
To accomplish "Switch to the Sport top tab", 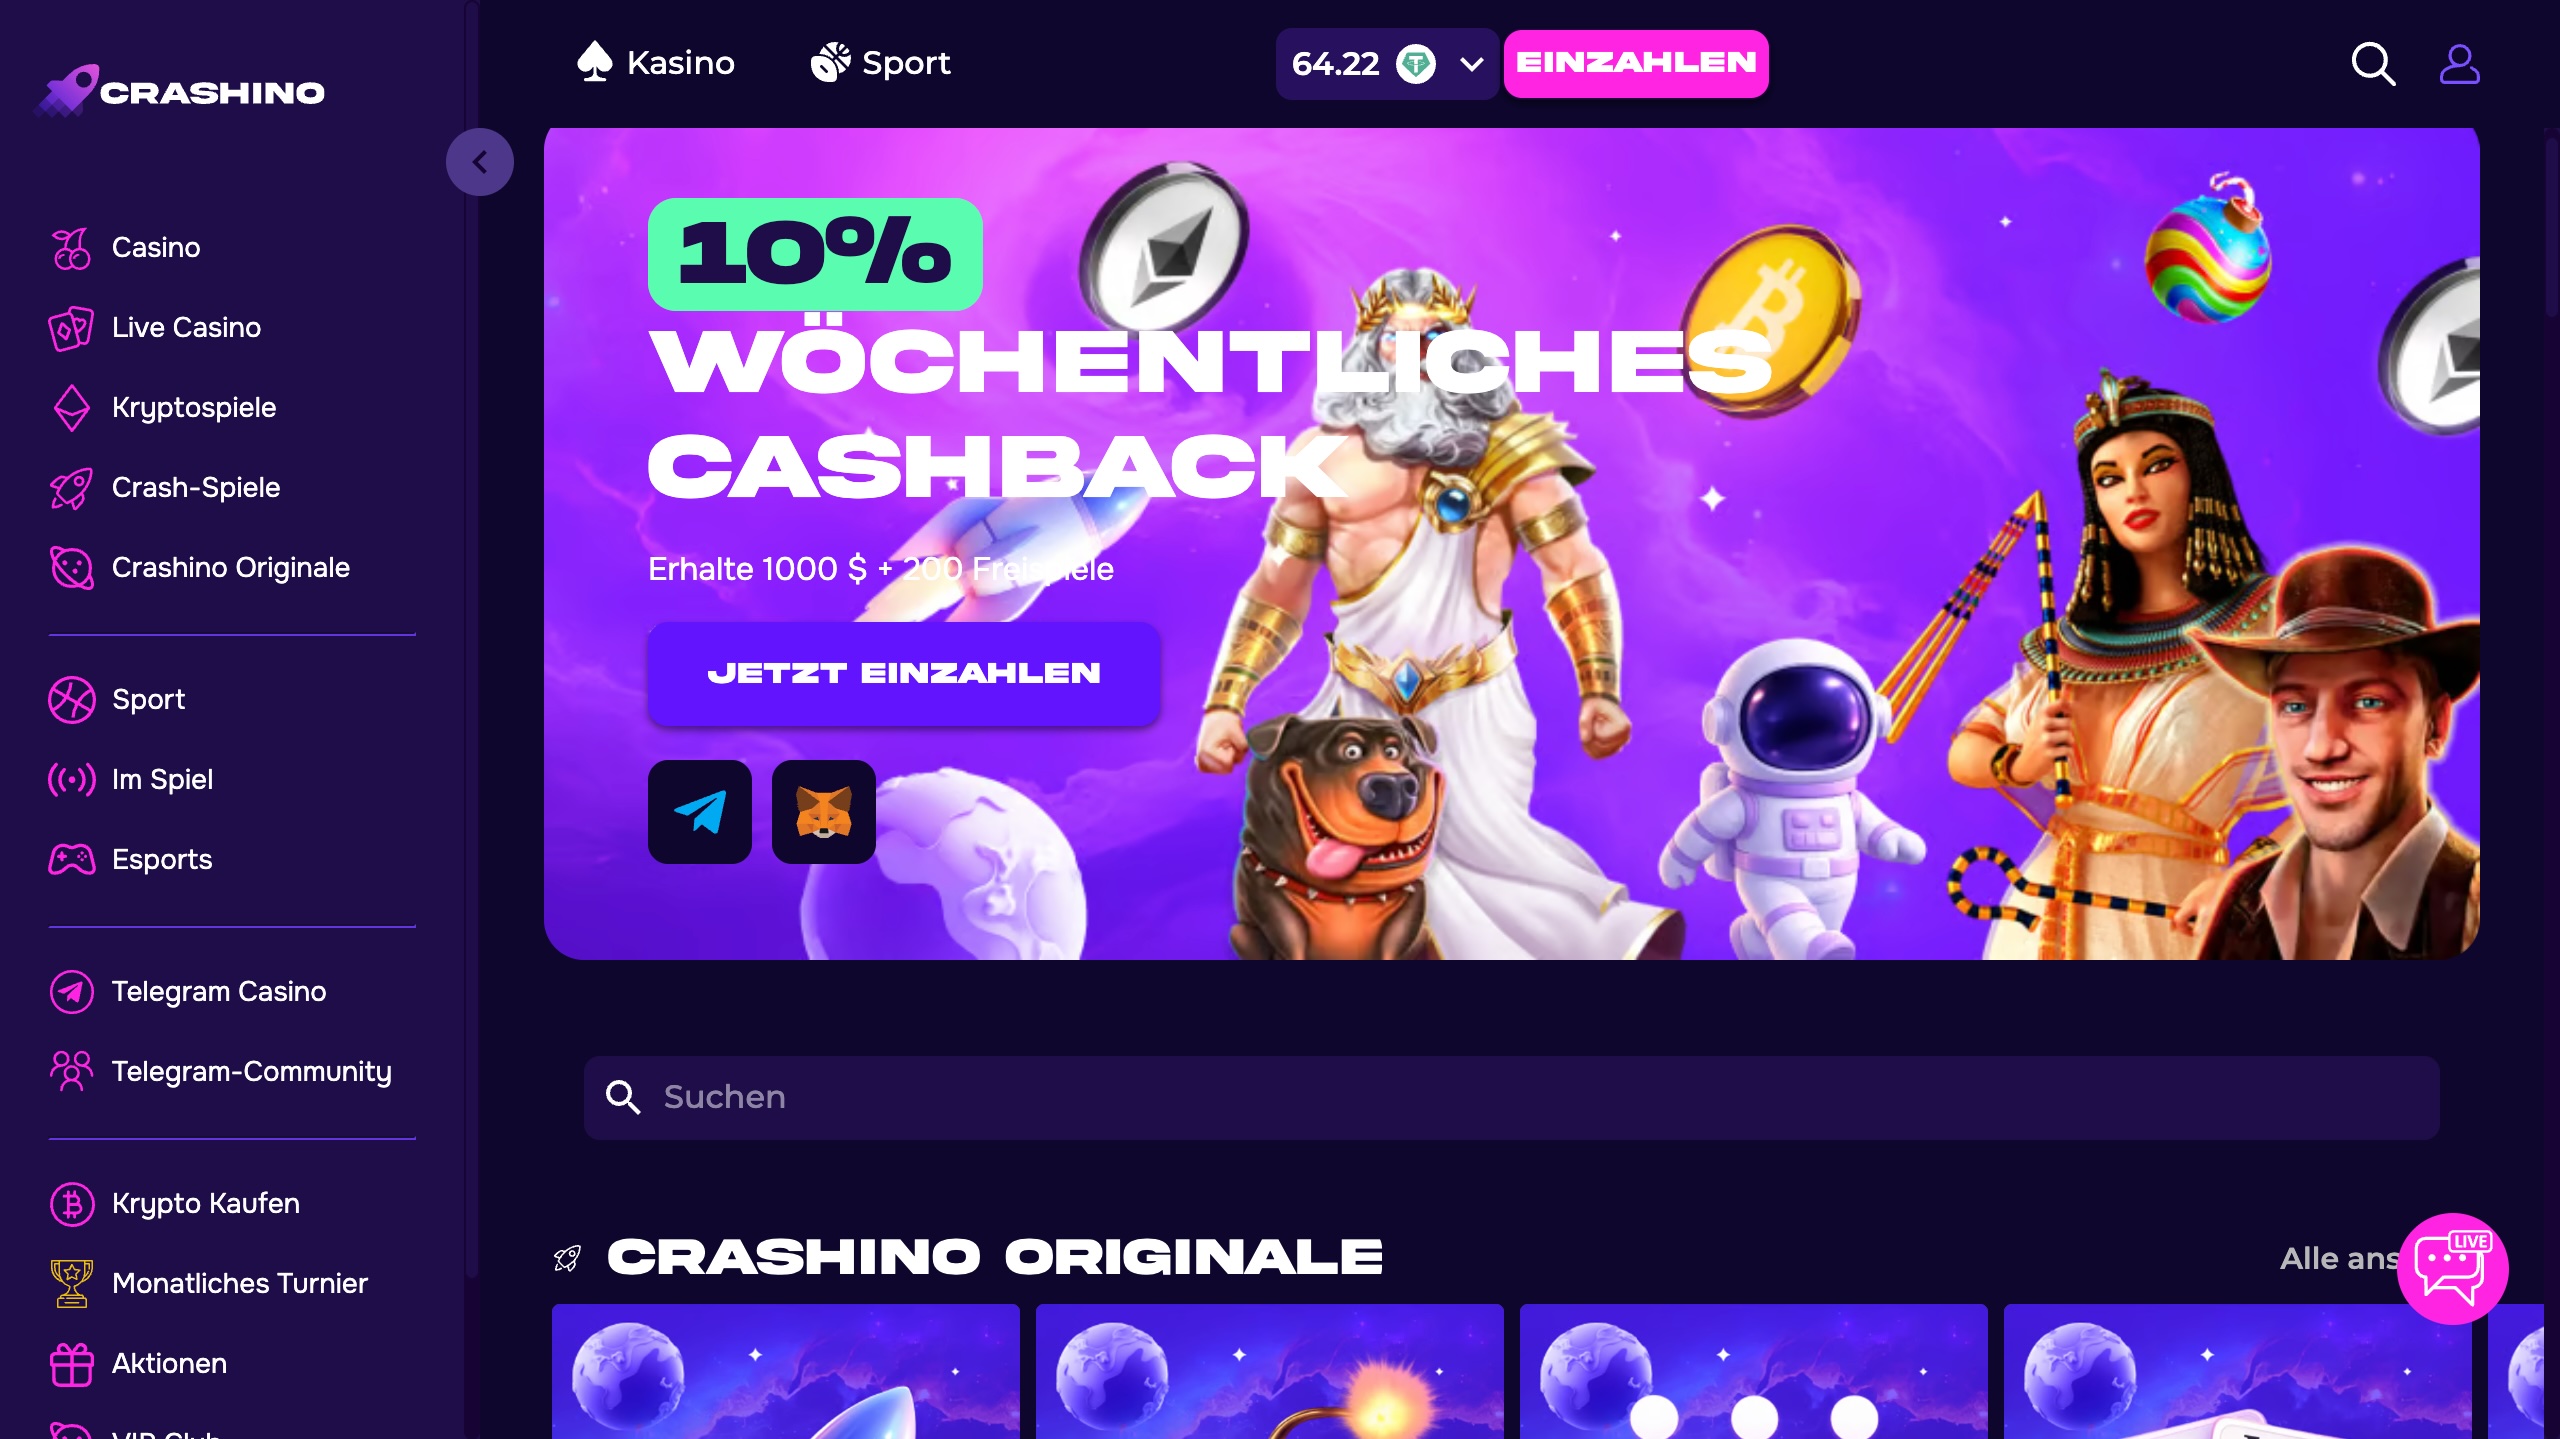I will tap(880, 62).
